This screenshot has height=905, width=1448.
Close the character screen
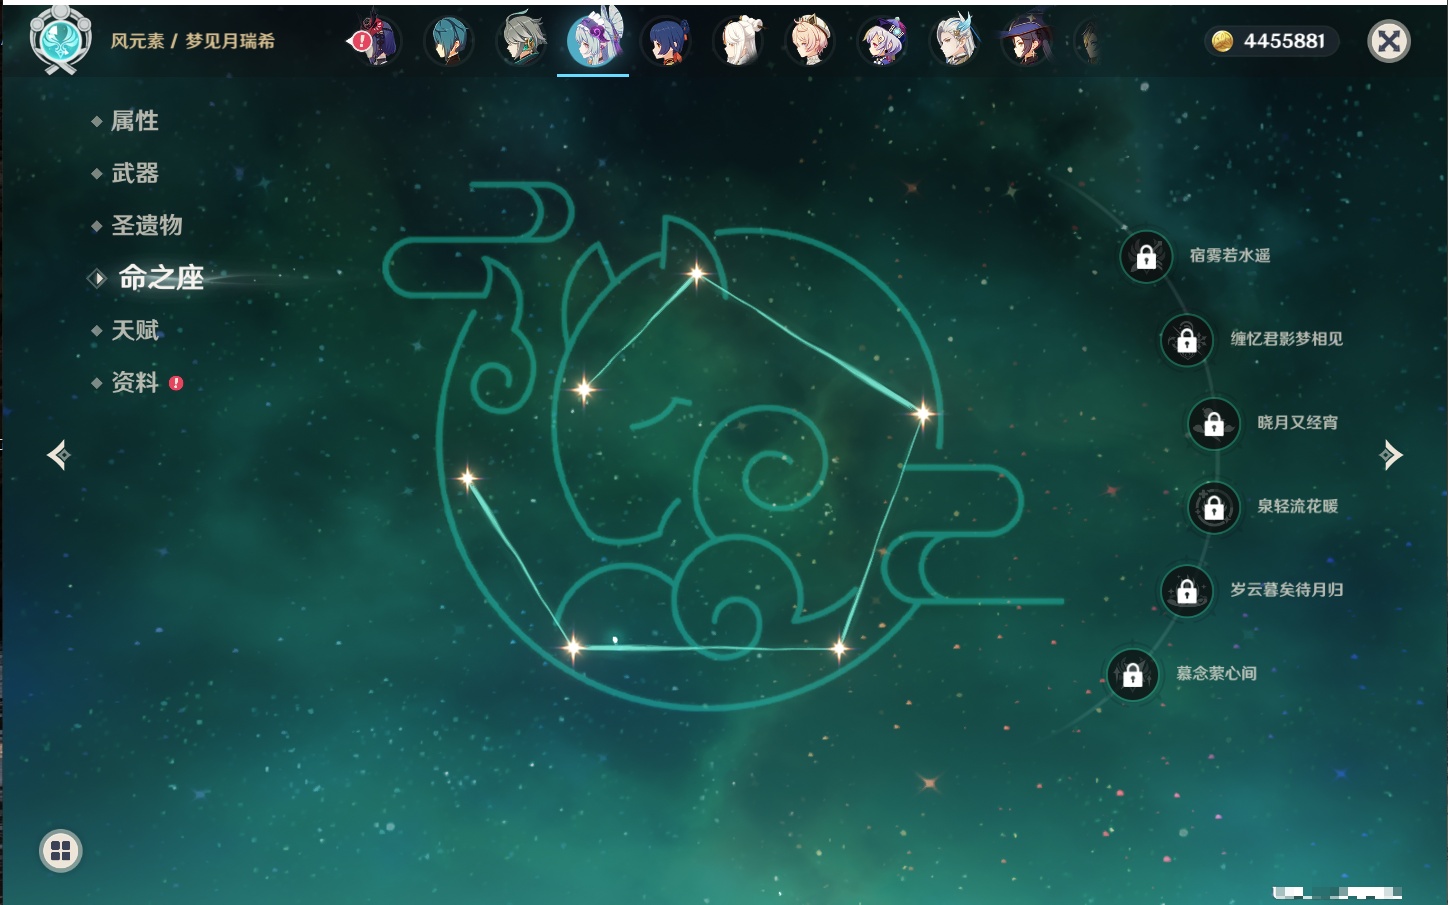point(1389,41)
